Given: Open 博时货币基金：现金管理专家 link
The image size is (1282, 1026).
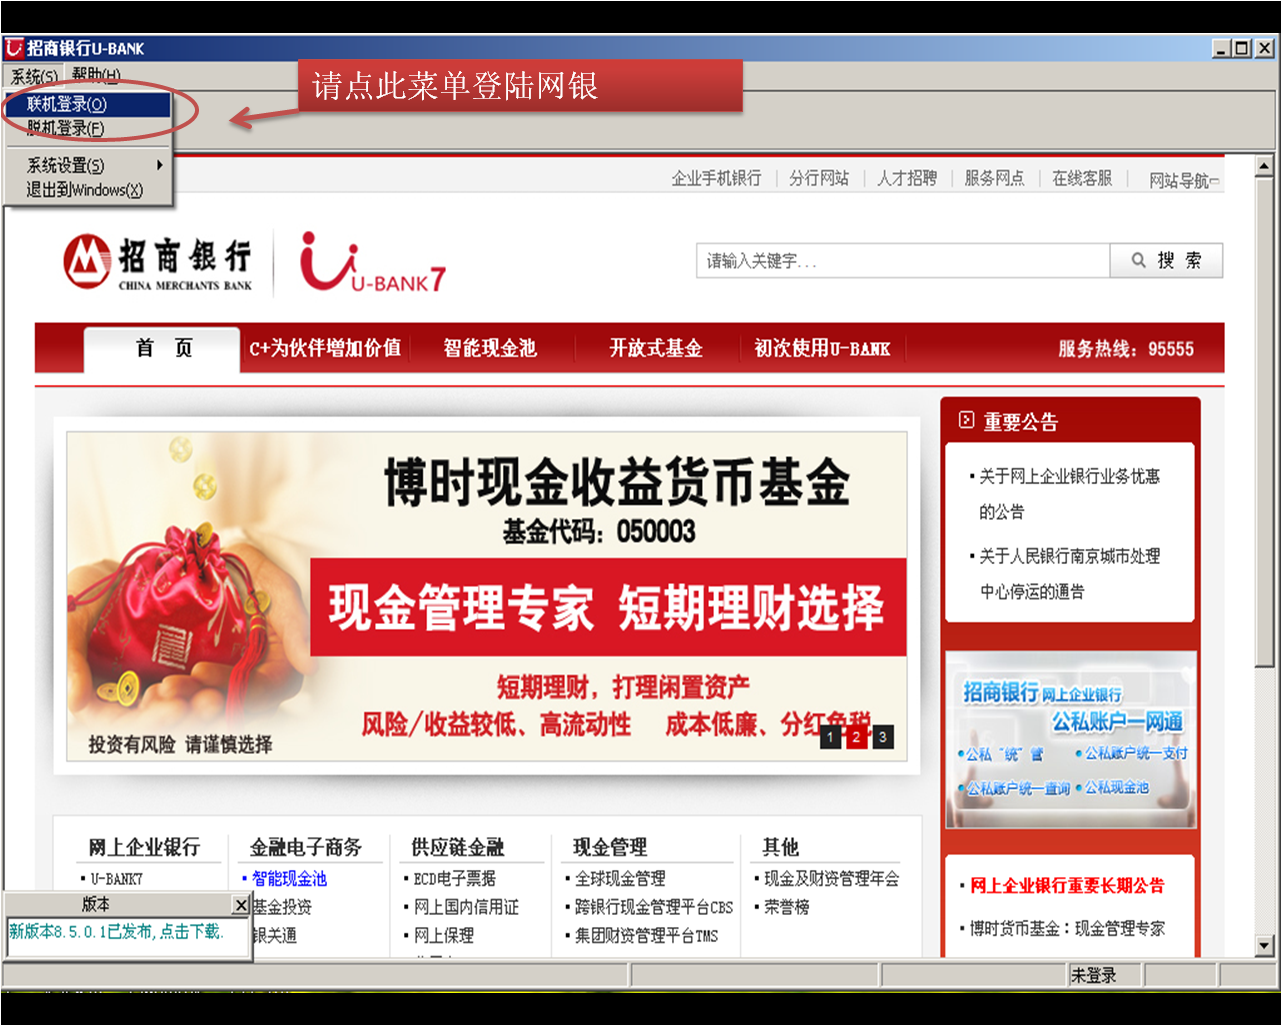Looking at the screenshot, I should (x=1067, y=928).
